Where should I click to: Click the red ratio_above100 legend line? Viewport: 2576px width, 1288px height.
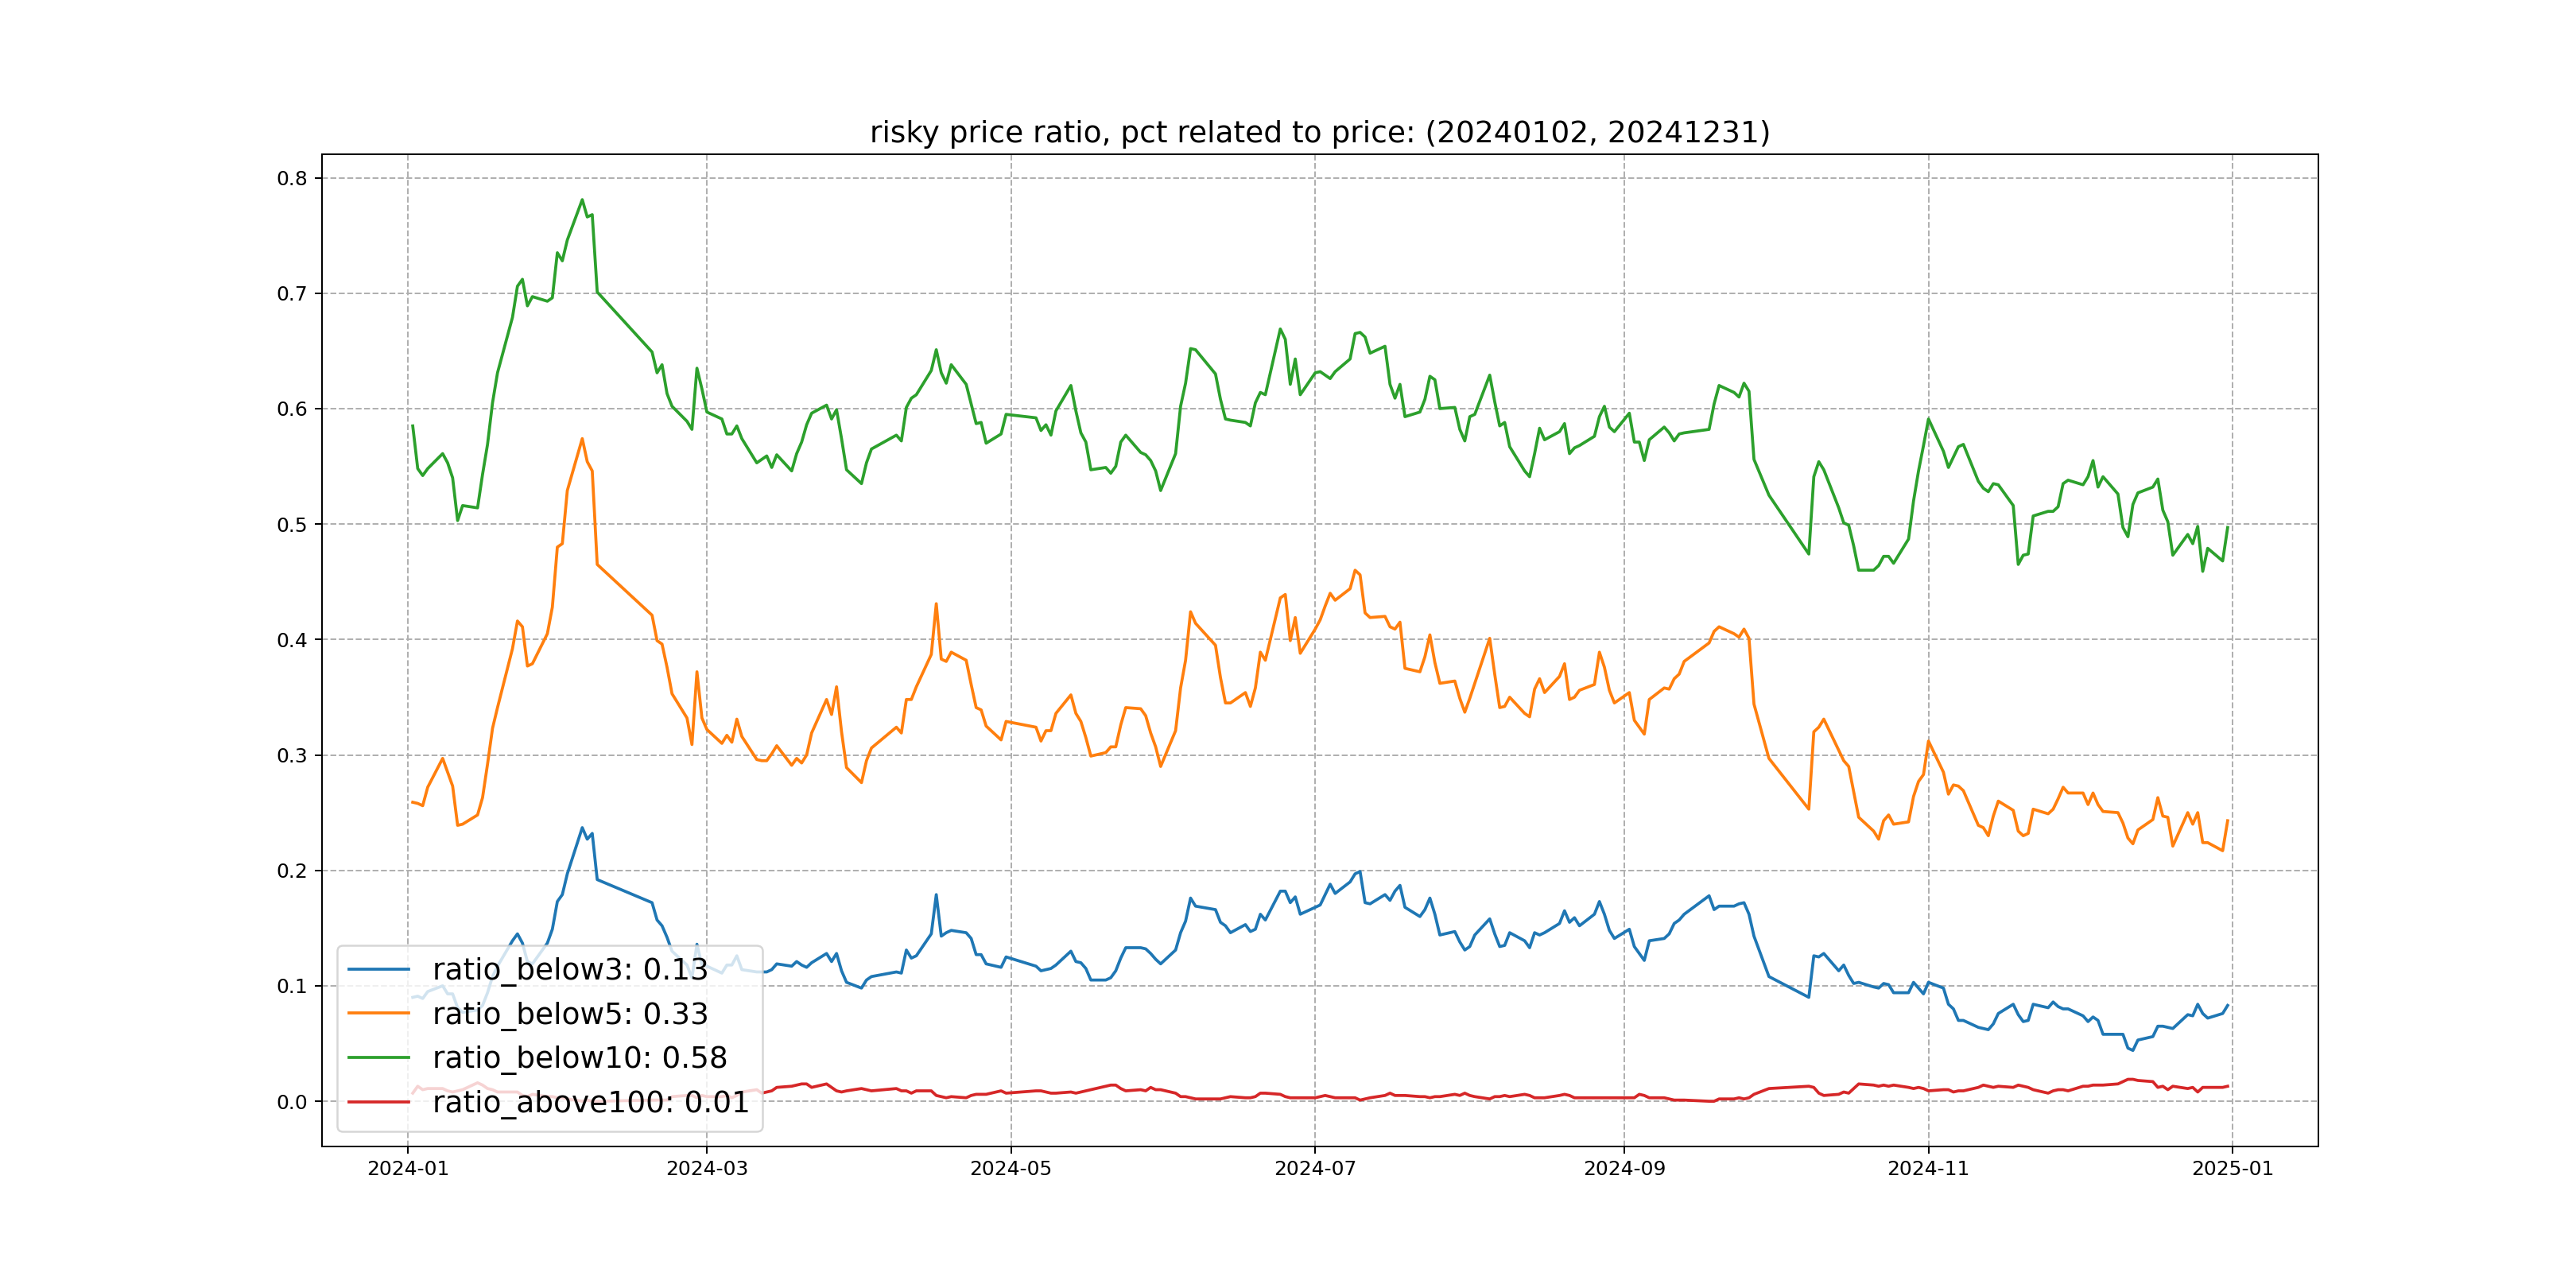(x=378, y=1102)
